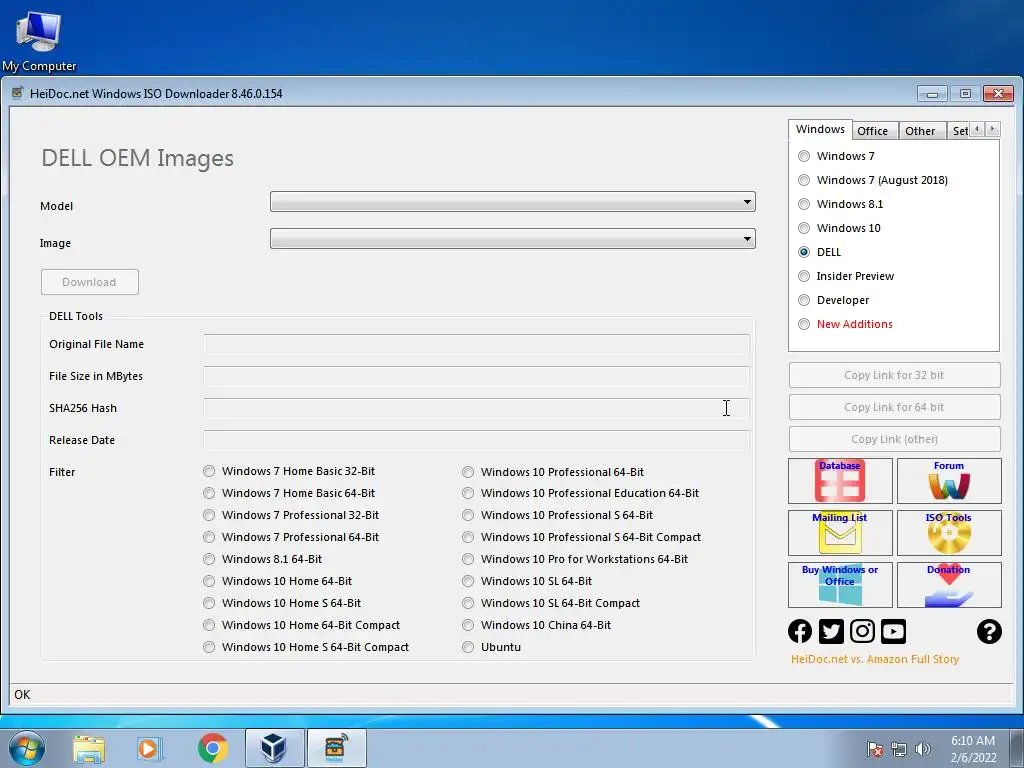Filter by Ubuntu images

tap(492, 647)
